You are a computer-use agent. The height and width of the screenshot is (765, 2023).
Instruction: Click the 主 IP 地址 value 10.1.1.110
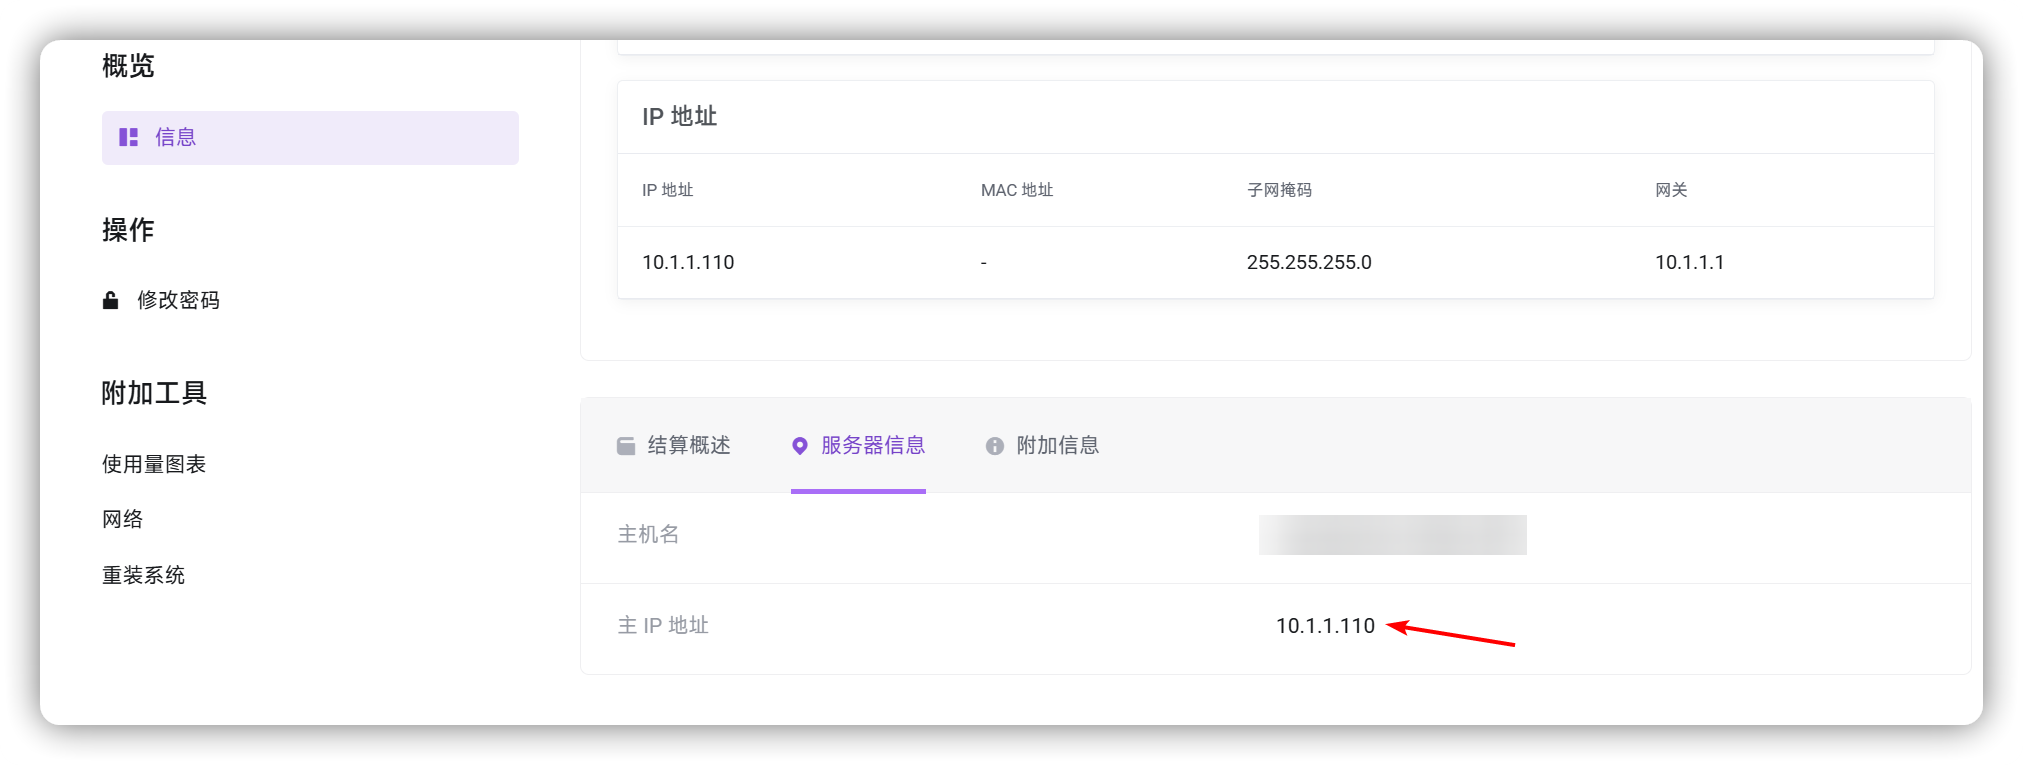point(1325,626)
